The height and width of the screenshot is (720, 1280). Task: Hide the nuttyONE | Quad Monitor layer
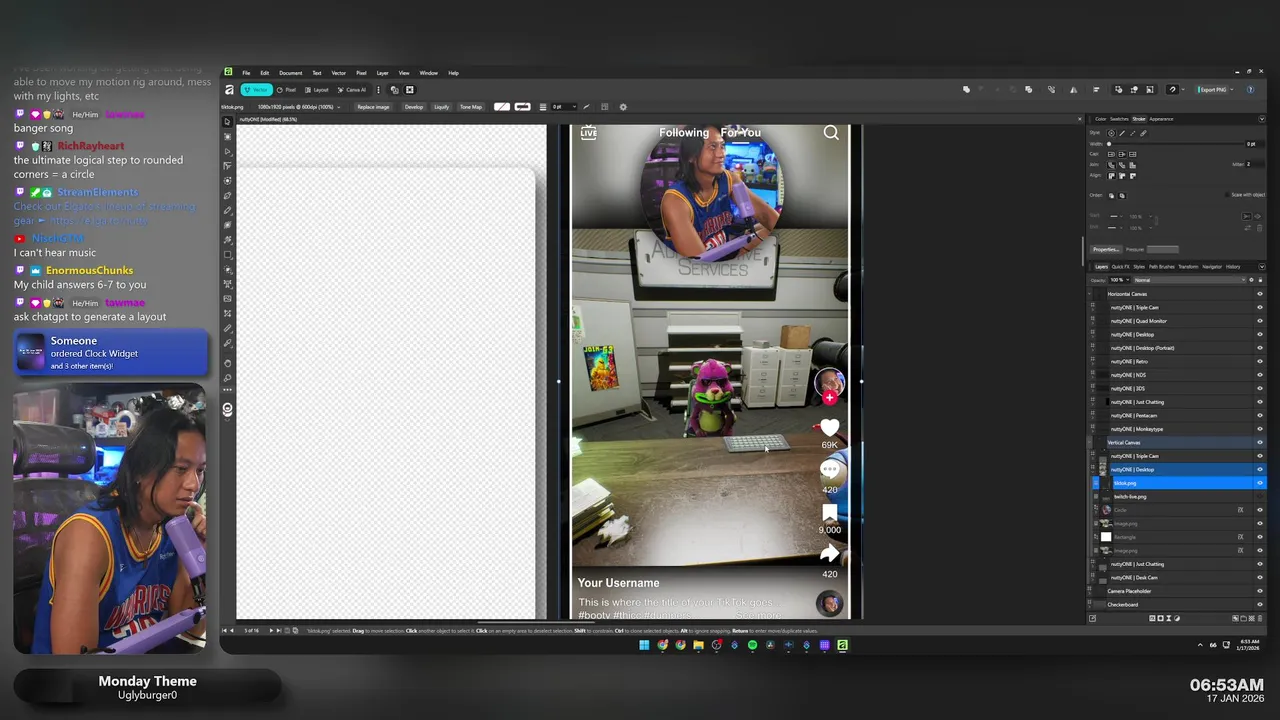click(1259, 321)
